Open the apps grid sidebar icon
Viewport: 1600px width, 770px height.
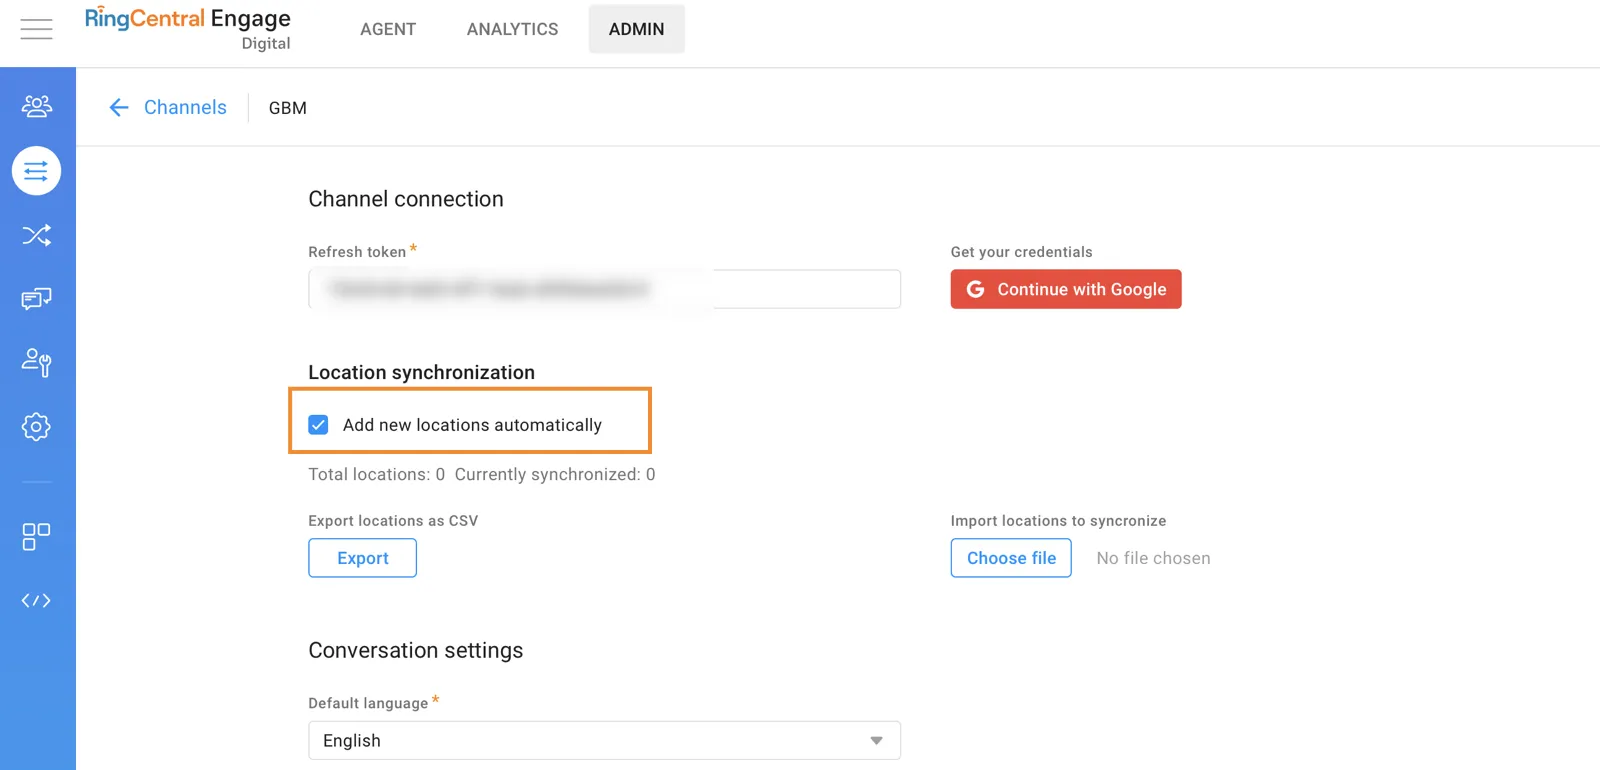click(36, 537)
